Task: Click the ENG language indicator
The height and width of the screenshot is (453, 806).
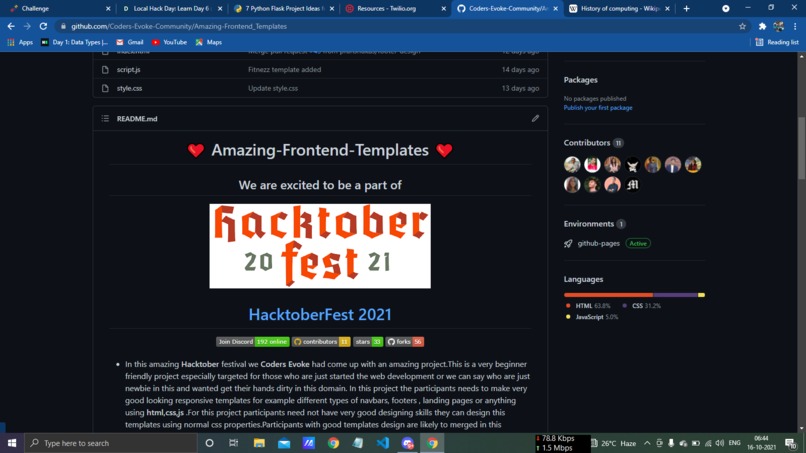Action: [x=735, y=443]
